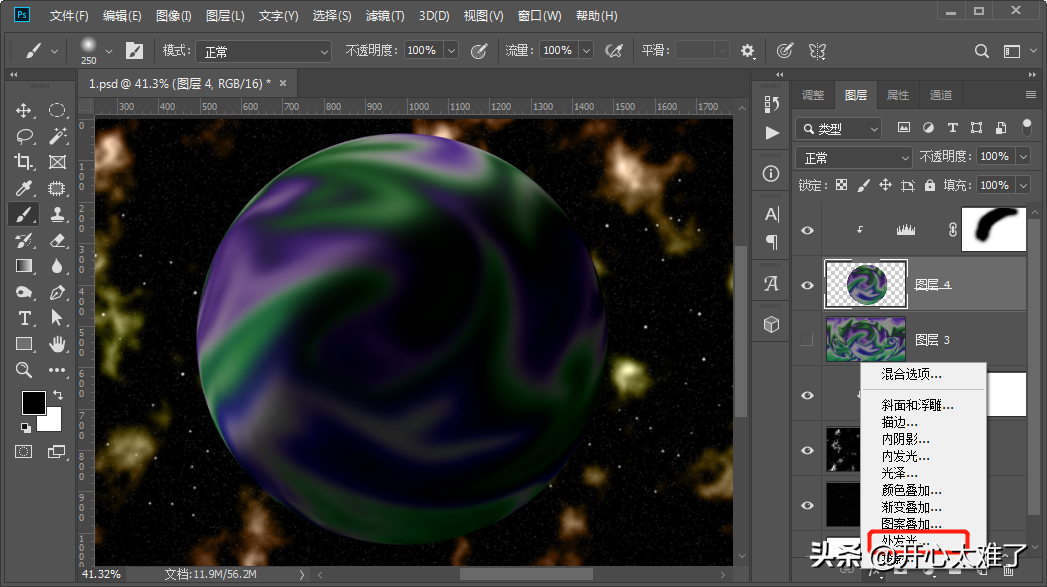Select the Magic Wand tool

tap(57, 136)
